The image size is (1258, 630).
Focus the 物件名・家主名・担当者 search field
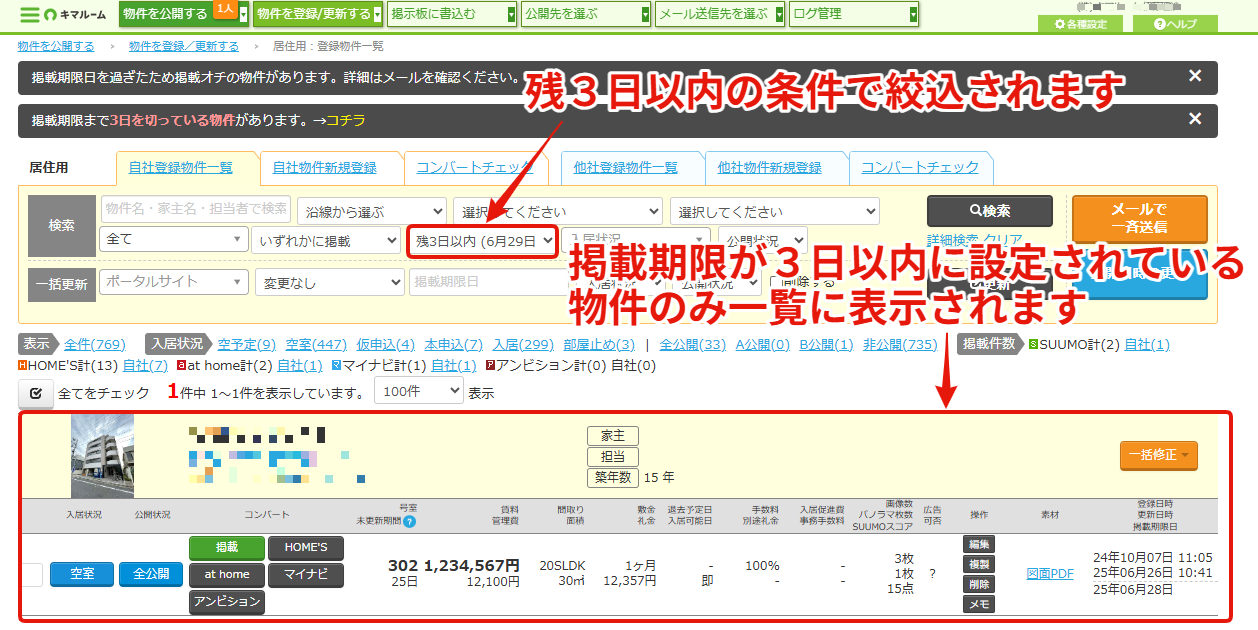tap(195, 209)
